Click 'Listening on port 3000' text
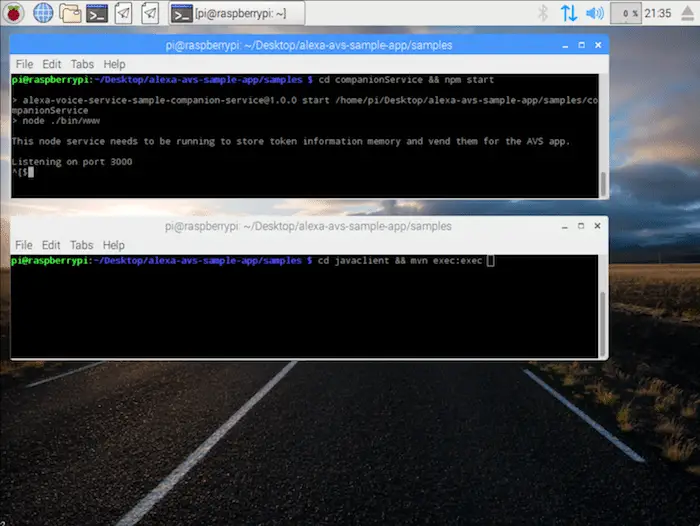Viewport: 700px width, 526px height. (72, 162)
